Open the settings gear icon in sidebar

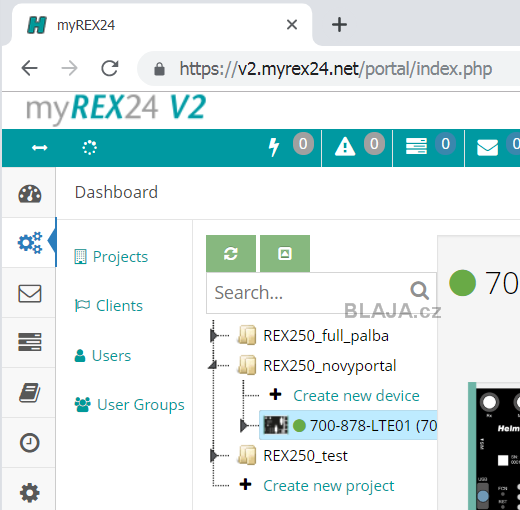(x=30, y=493)
